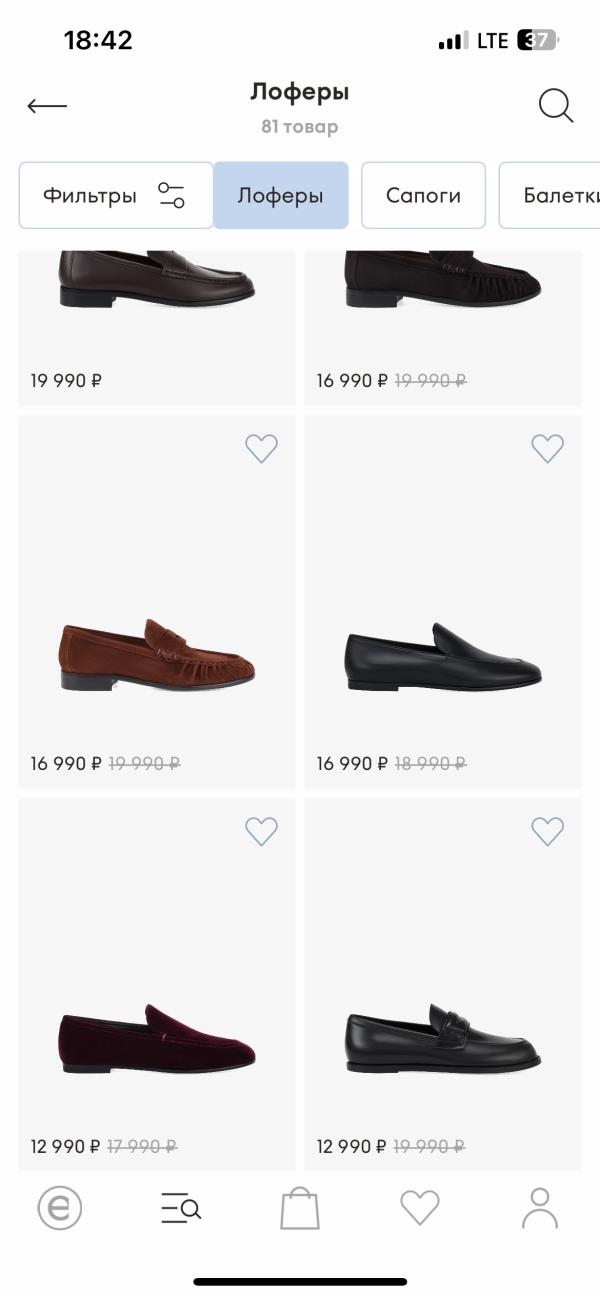
Task: Select the Лоферы category chip
Action: 280,195
